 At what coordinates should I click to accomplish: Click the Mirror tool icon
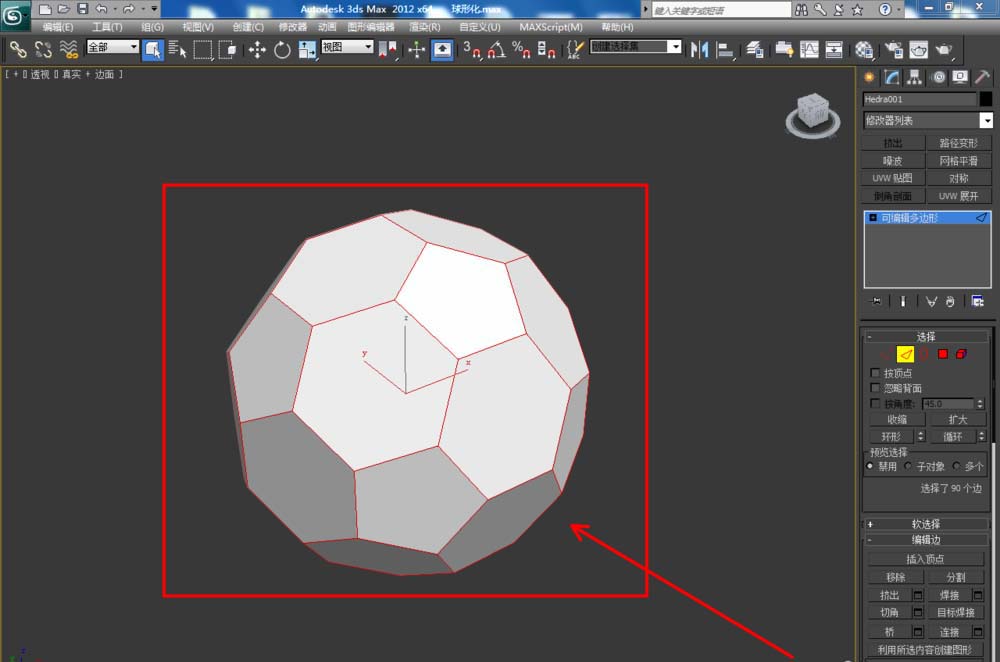pos(700,49)
